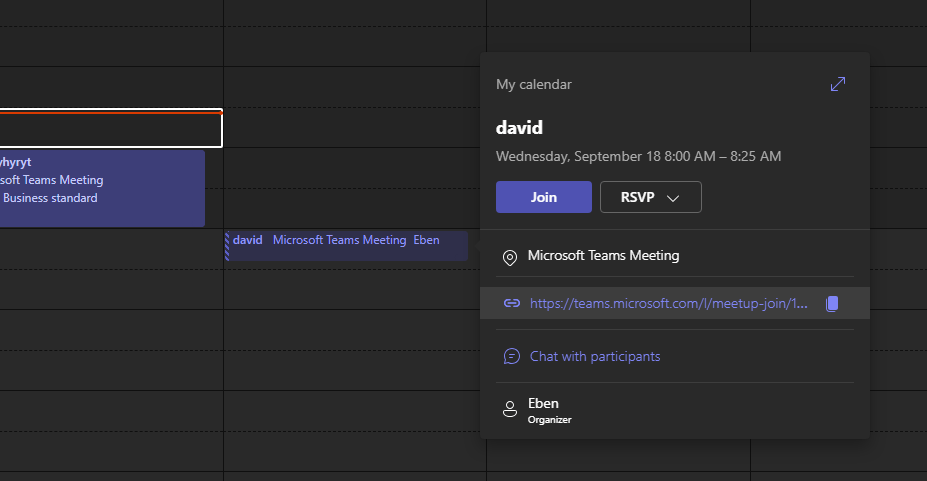Click the red current-time indicator line
Screen dimensions: 927x481
[110, 112]
